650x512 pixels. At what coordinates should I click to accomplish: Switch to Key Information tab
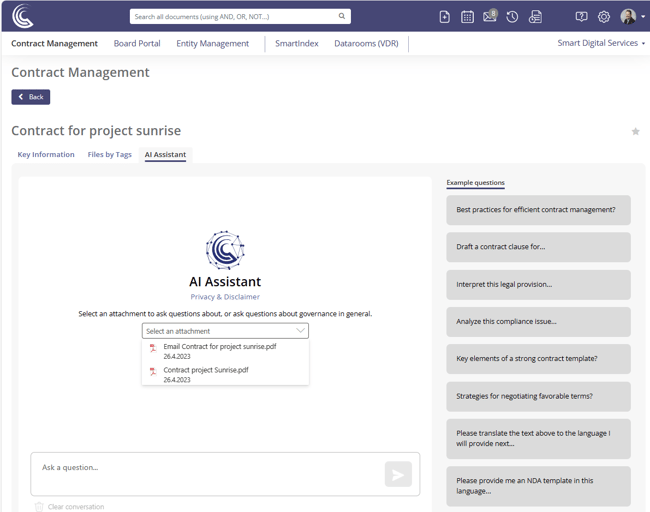pyautogui.click(x=46, y=154)
